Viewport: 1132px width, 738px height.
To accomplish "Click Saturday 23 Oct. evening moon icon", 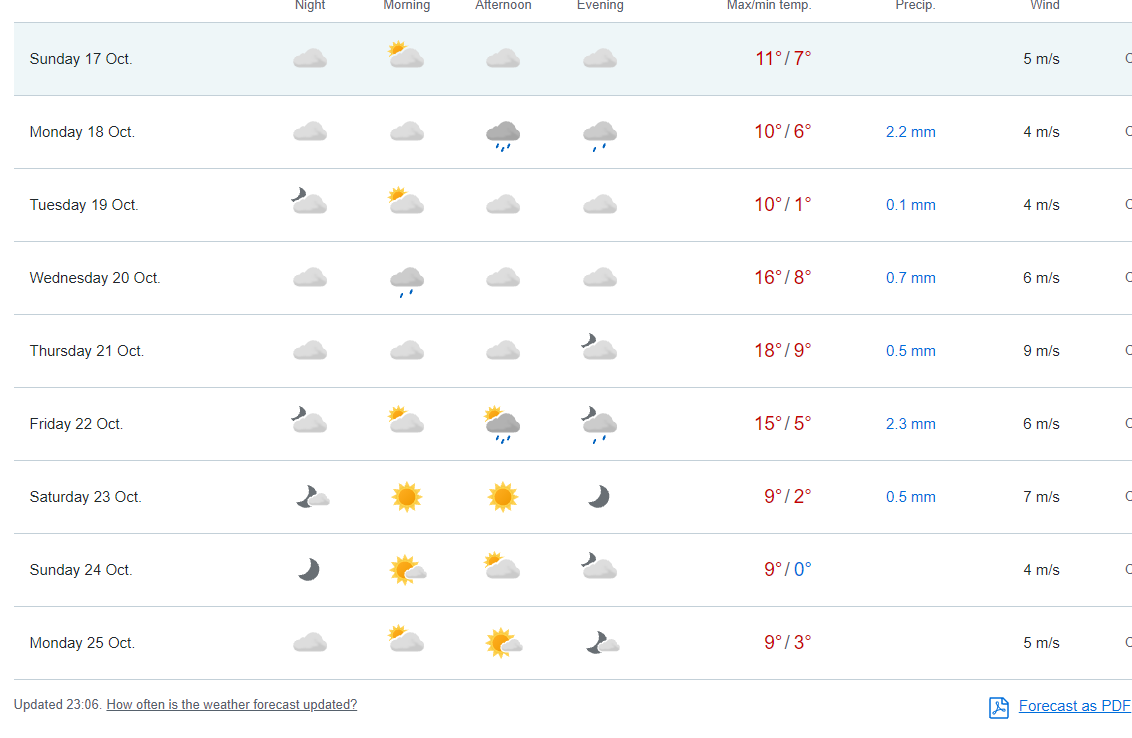I will pyautogui.click(x=599, y=497).
